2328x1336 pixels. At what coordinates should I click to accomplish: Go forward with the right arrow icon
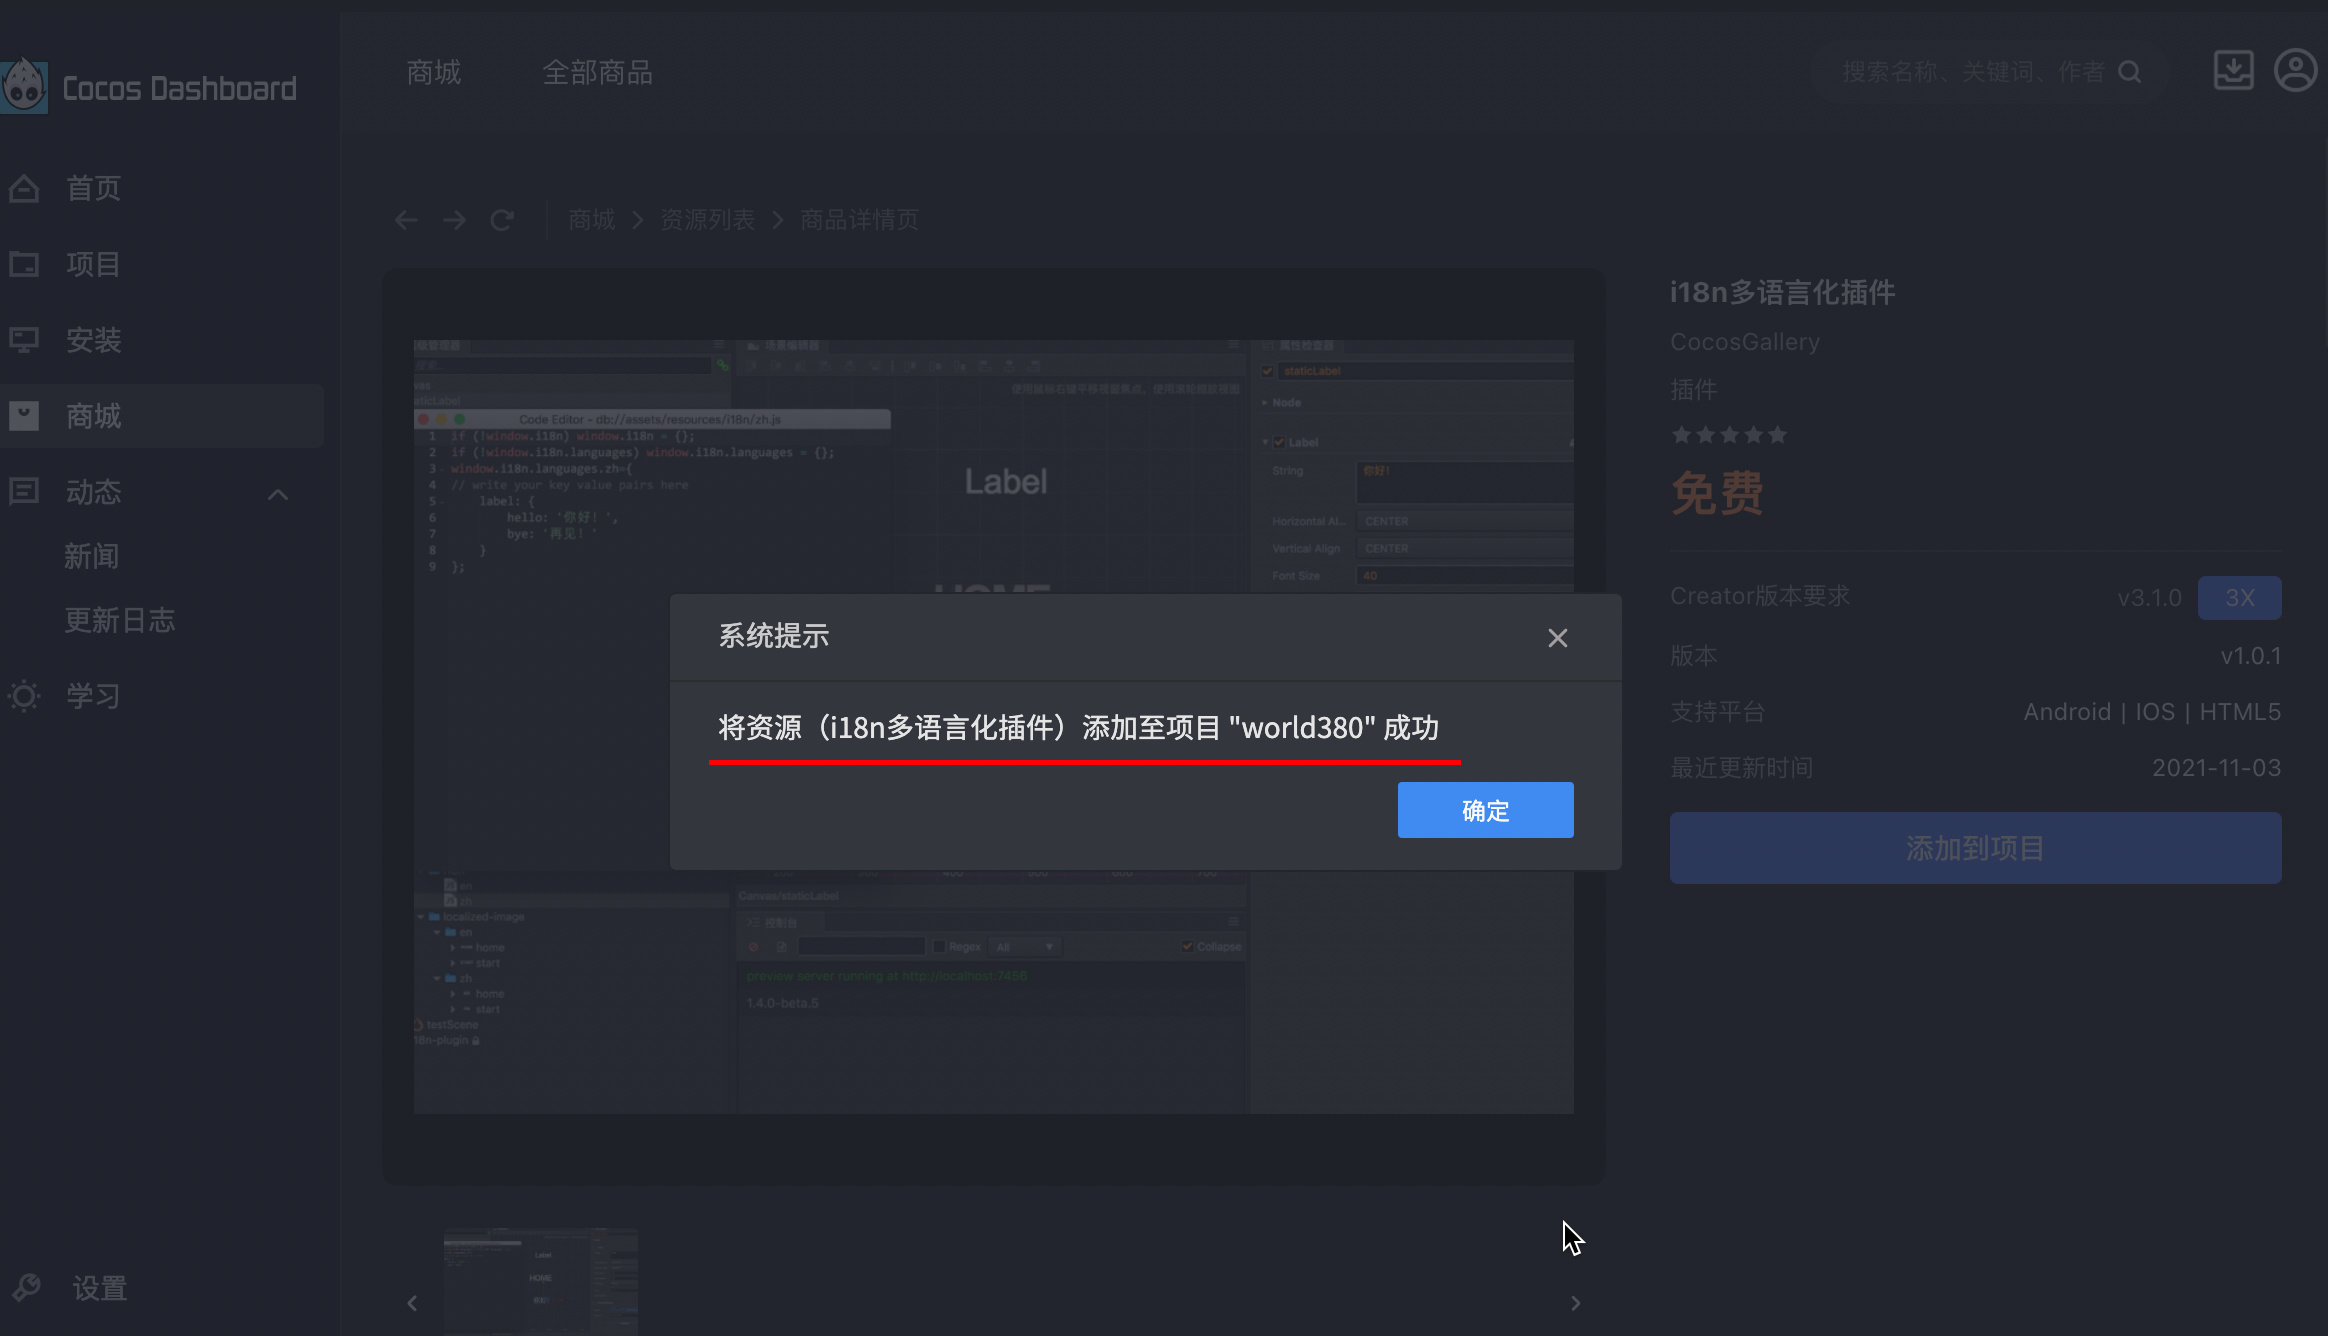point(454,220)
